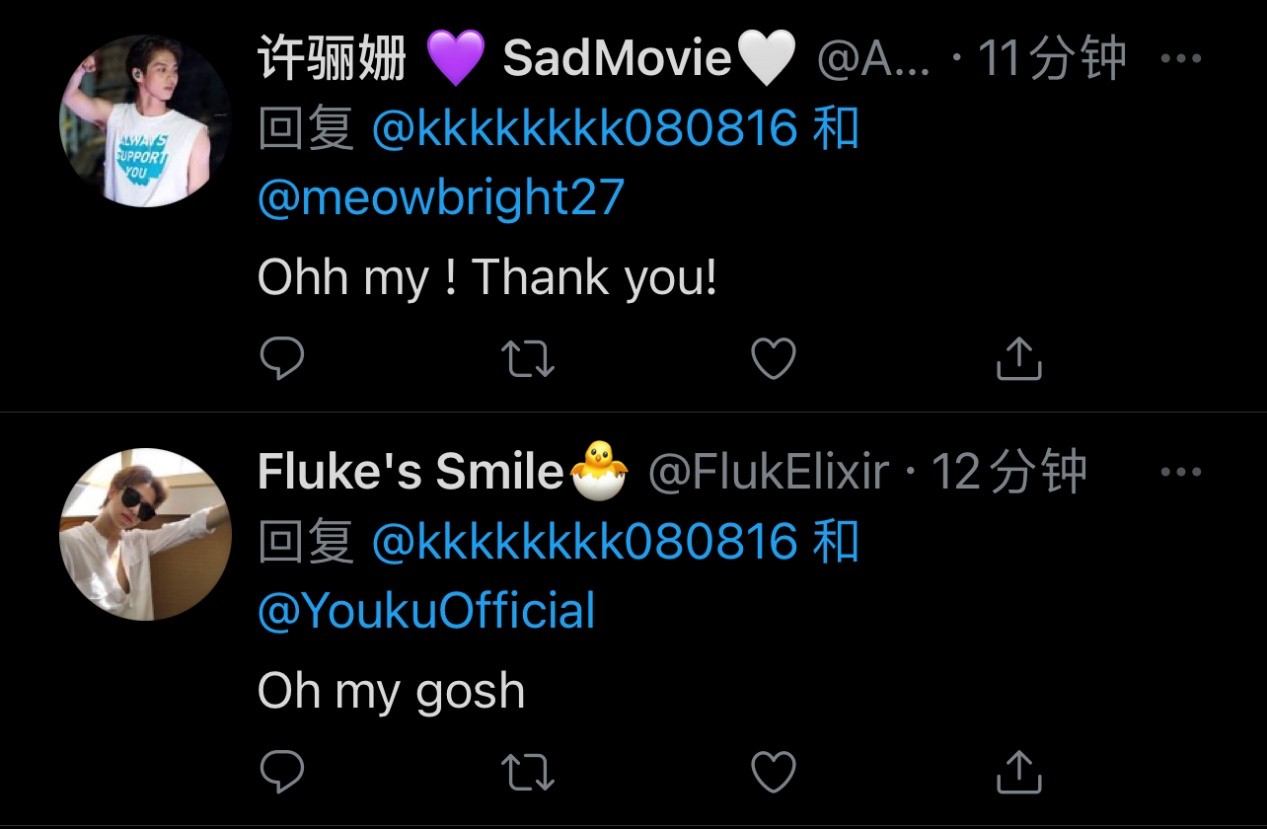
Task: Click the @FlukElixir handle
Action: (768, 472)
